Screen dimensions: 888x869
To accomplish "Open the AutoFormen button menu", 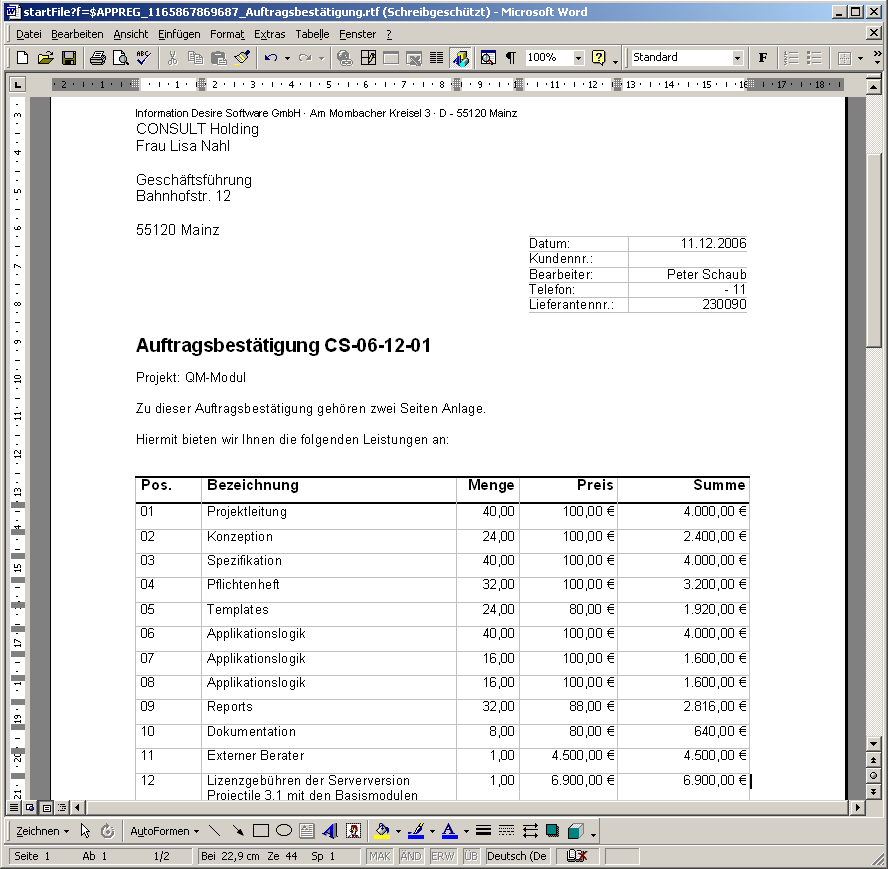I will coord(164,831).
